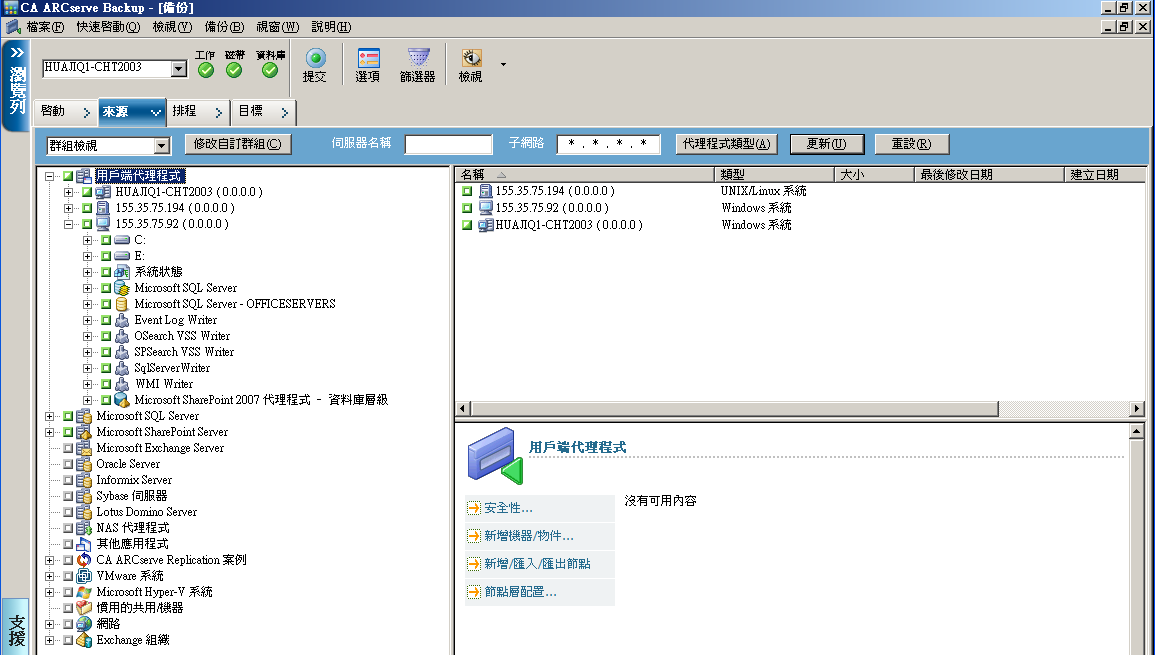Switch to the Destination (目標) tab
Screen dimensions: 1155x655
tap(263, 111)
